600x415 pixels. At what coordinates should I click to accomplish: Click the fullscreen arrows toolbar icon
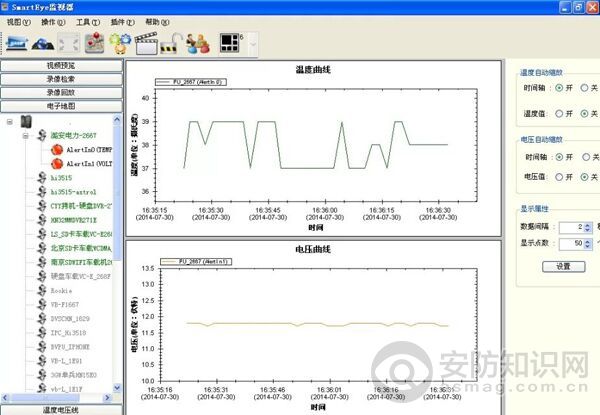[69, 43]
